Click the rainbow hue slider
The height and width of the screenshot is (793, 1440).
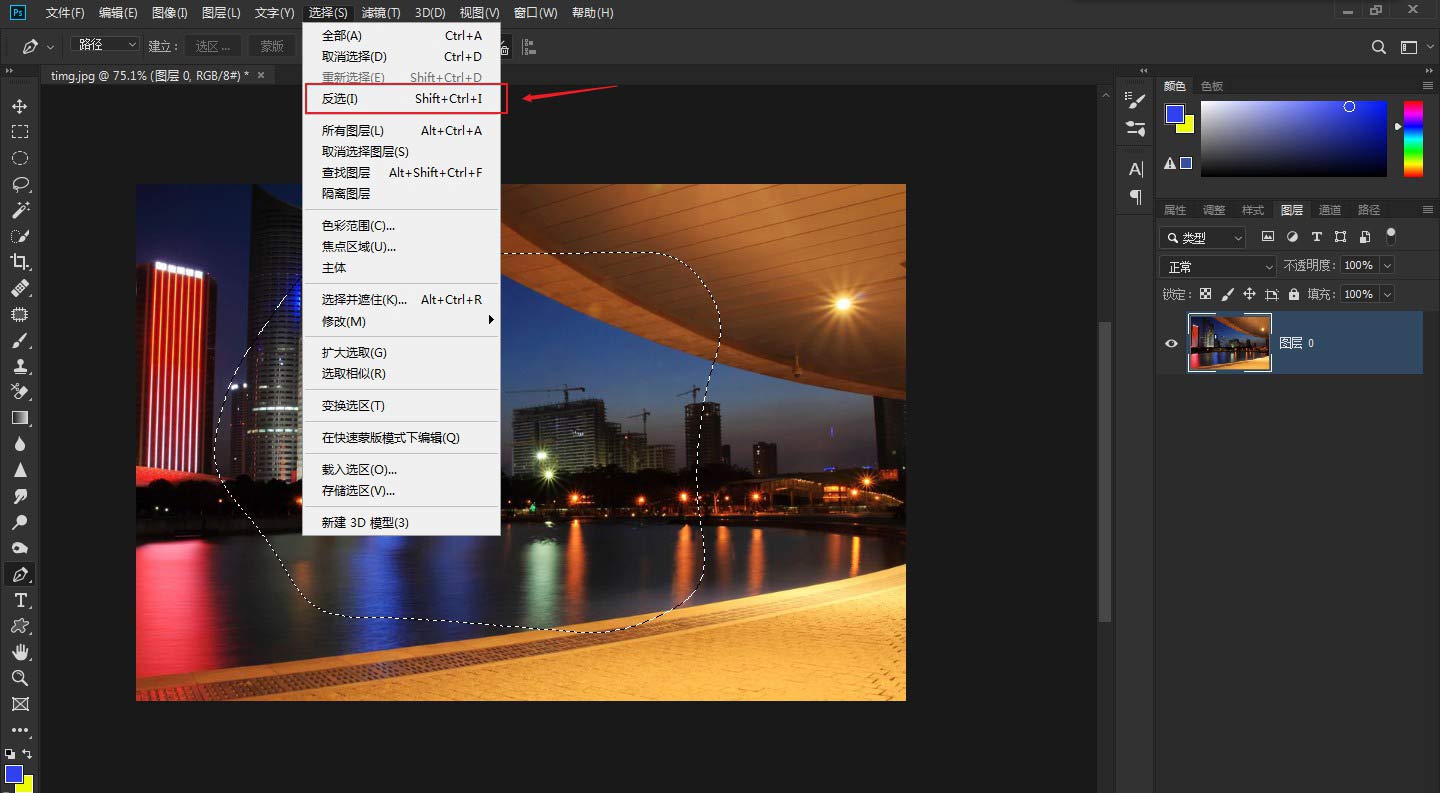coord(1413,139)
